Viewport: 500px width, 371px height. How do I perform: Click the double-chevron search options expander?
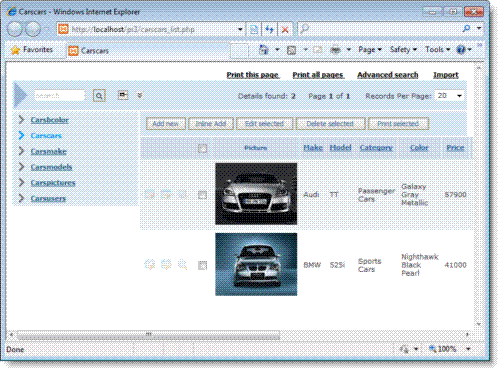140,96
